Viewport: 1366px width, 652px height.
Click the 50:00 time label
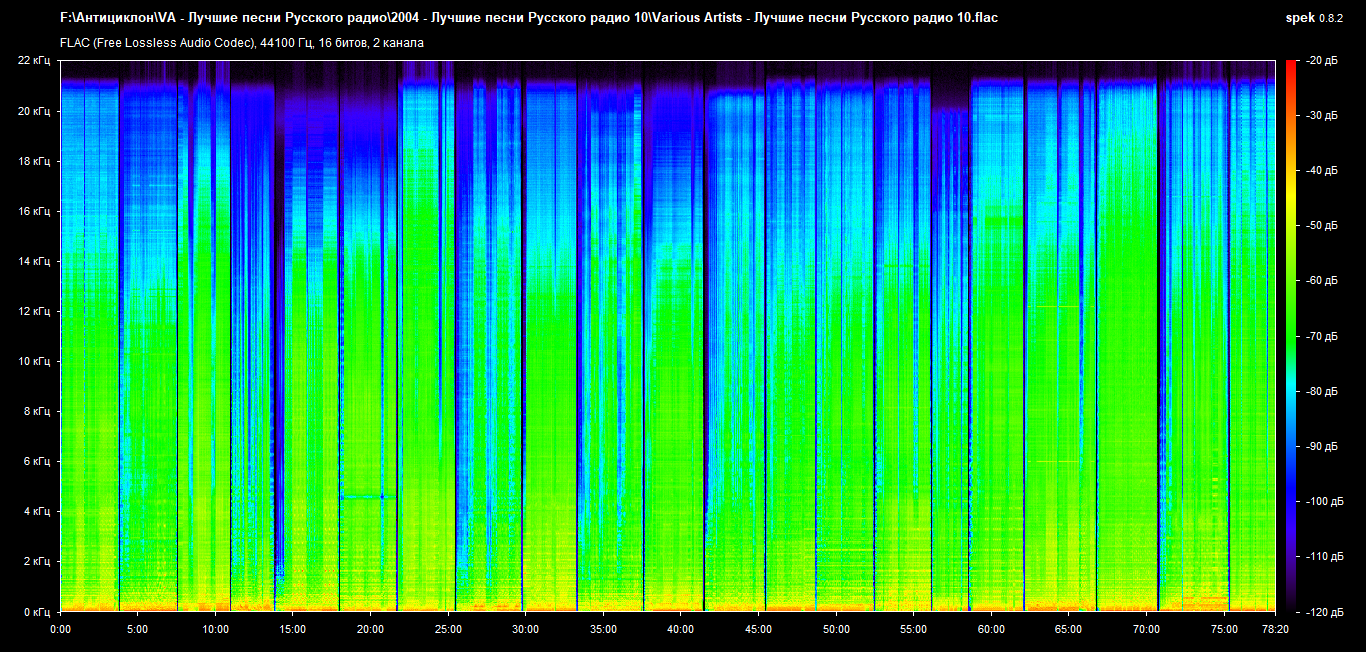click(x=836, y=629)
